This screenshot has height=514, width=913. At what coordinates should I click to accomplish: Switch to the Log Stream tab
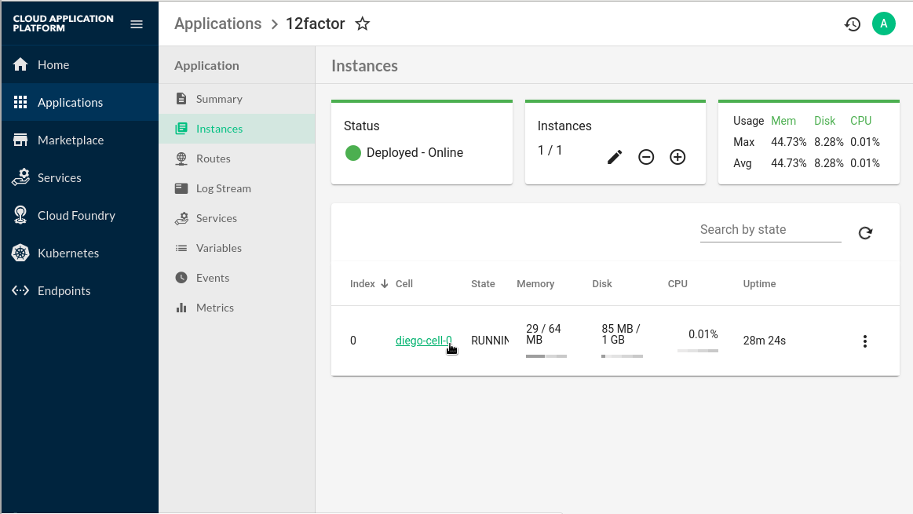(x=223, y=188)
